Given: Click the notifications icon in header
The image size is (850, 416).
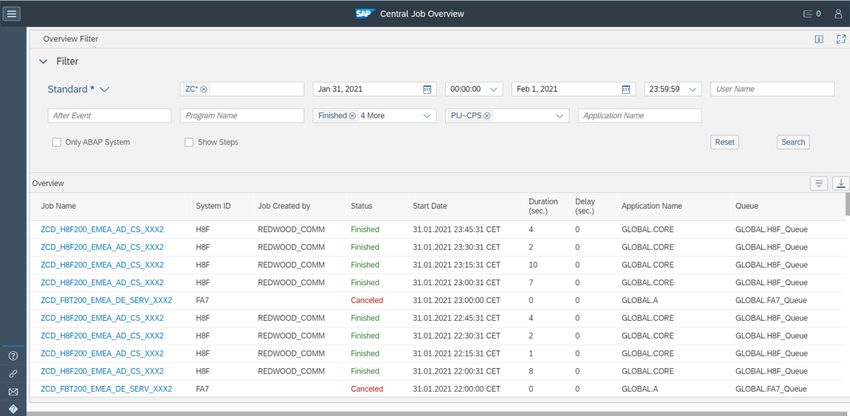Looking at the screenshot, I should click(x=811, y=14).
